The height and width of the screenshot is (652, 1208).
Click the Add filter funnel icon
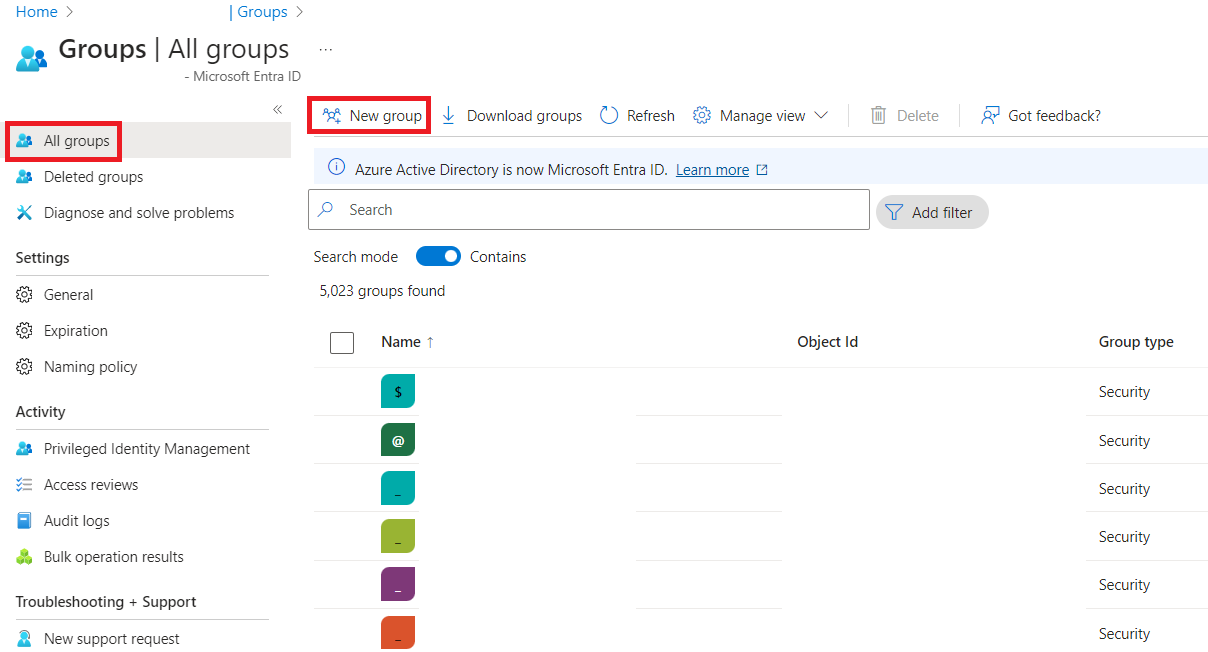point(894,212)
